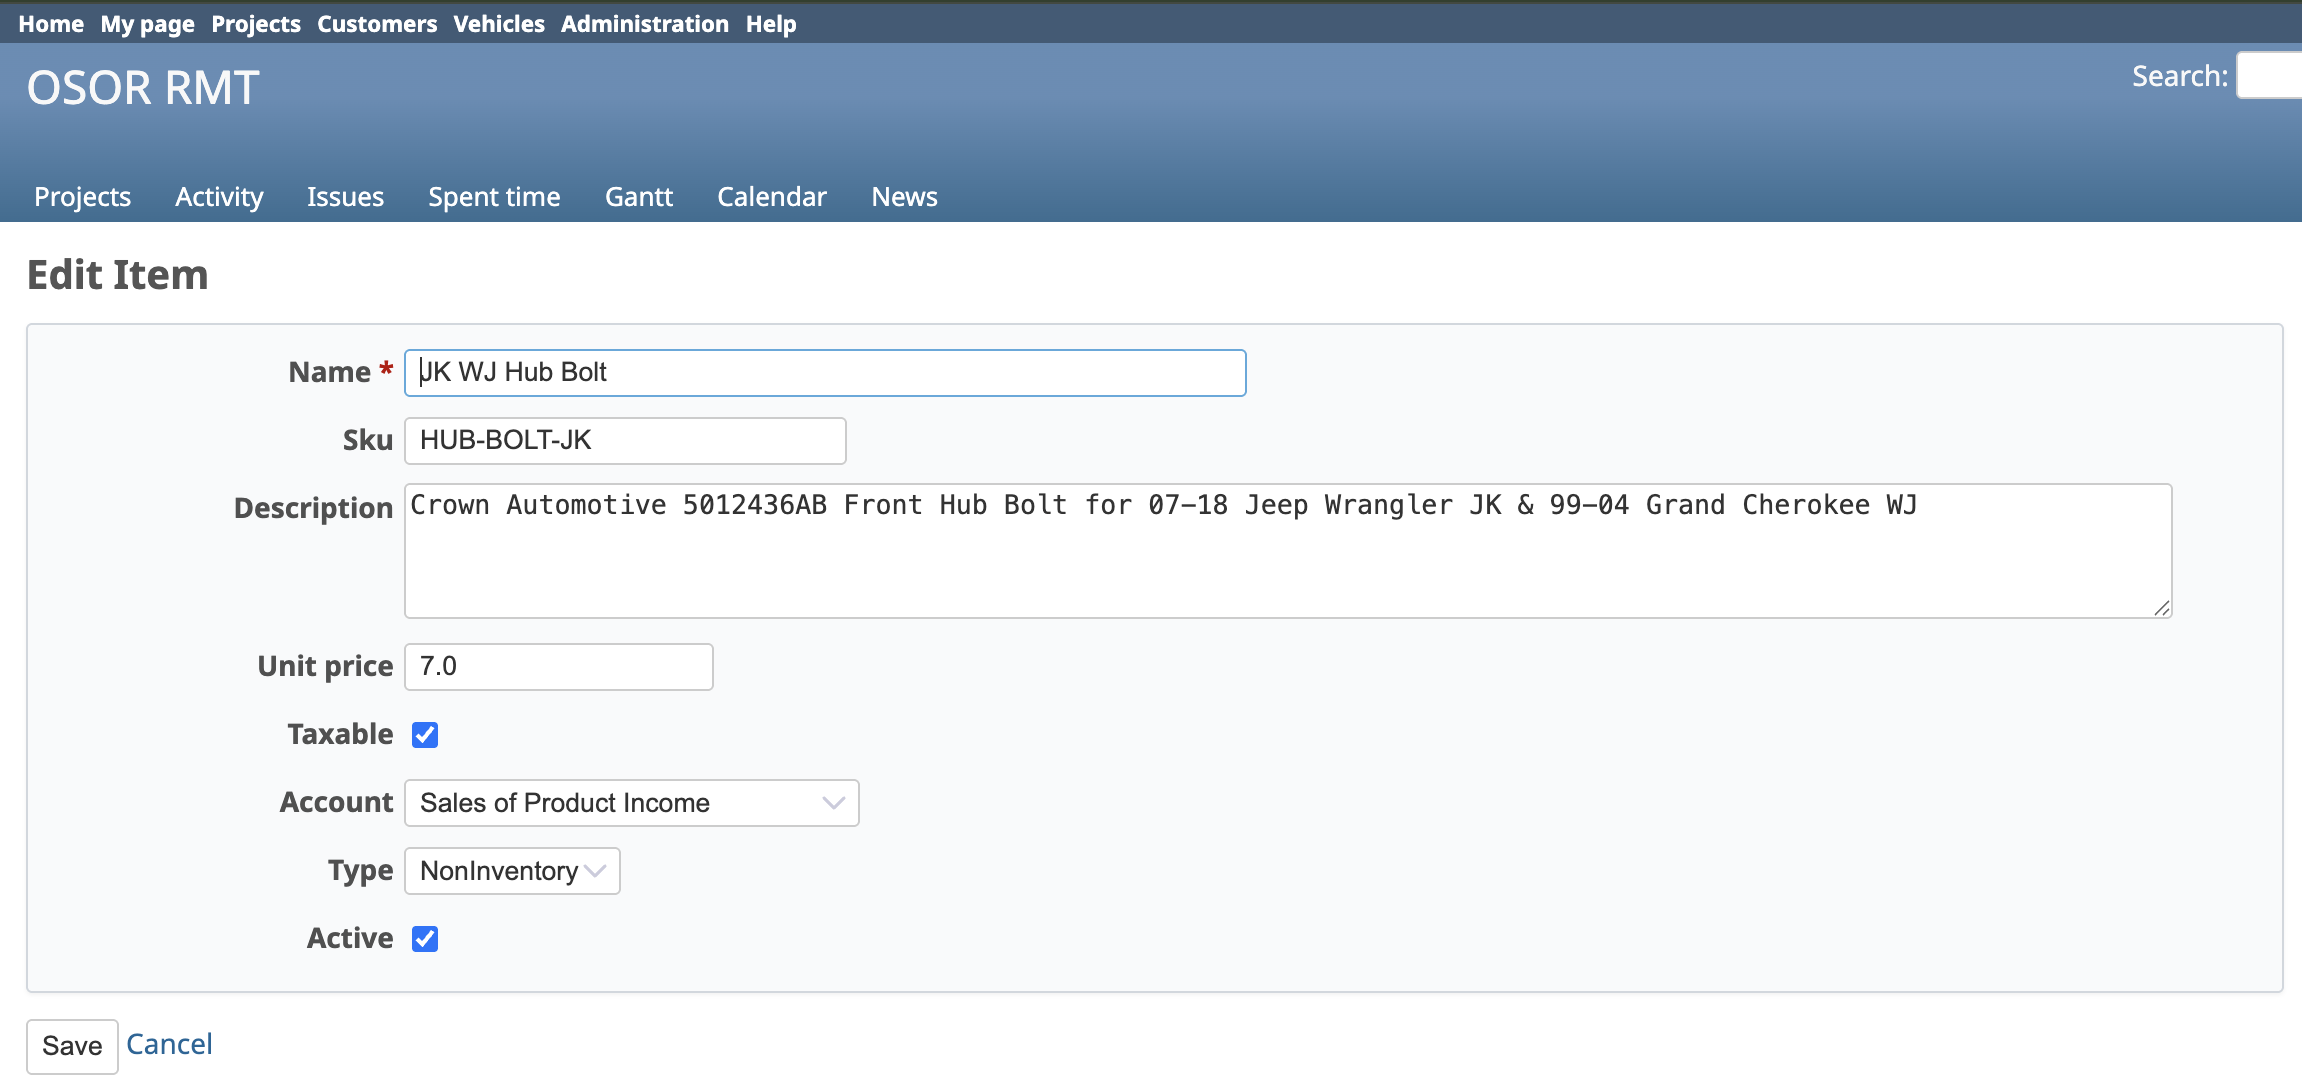Image resolution: width=2302 pixels, height=1092 pixels.
Task: Open the Issues tab
Action: pos(345,197)
